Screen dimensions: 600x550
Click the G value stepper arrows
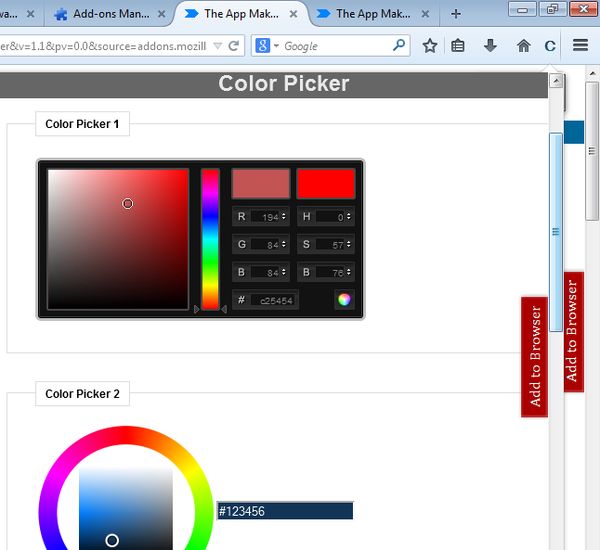[x=284, y=244]
